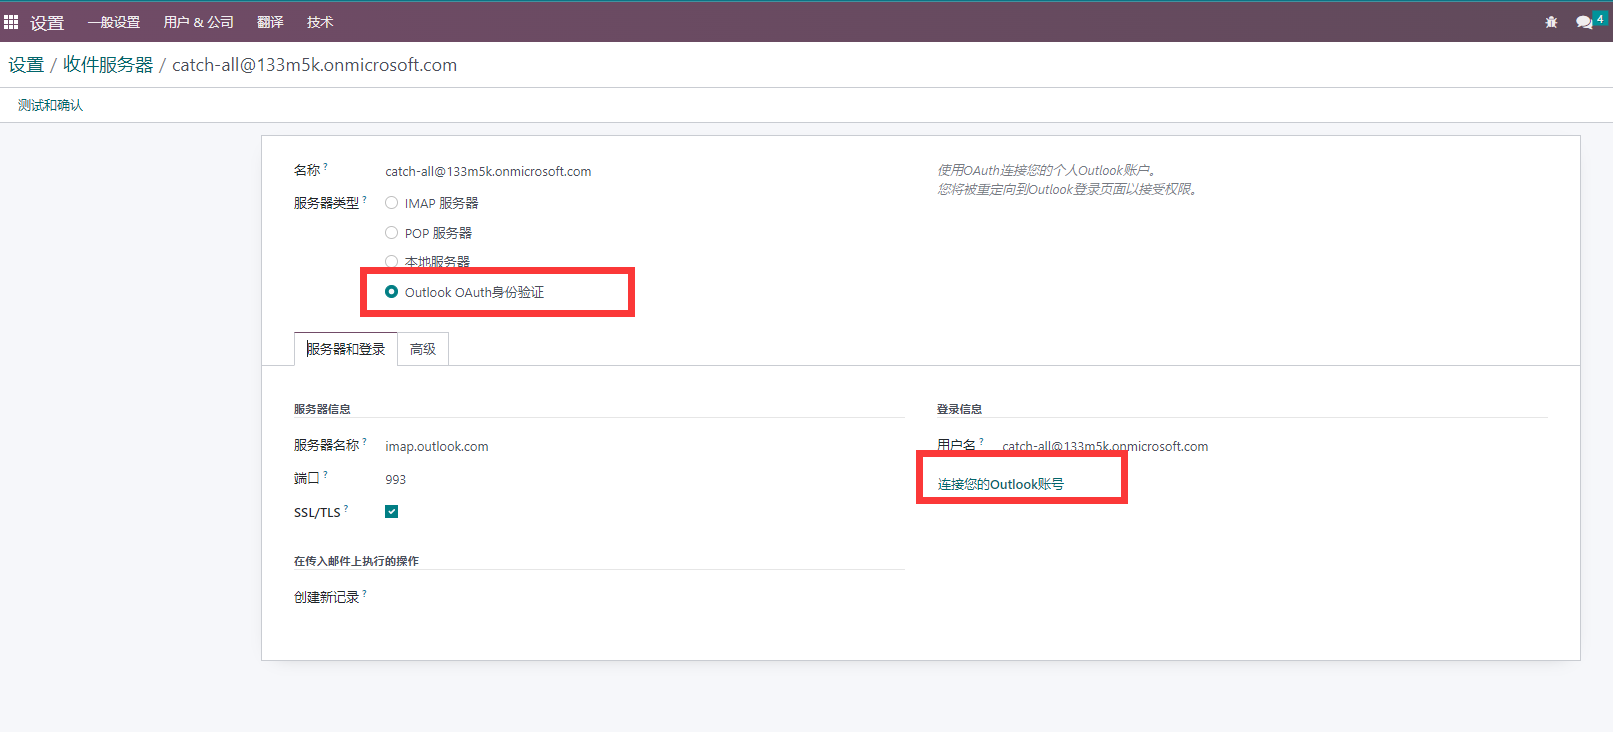The image size is (1613, 732).
Task: Open the 一般设置 menu
Action: coord(114,22)
